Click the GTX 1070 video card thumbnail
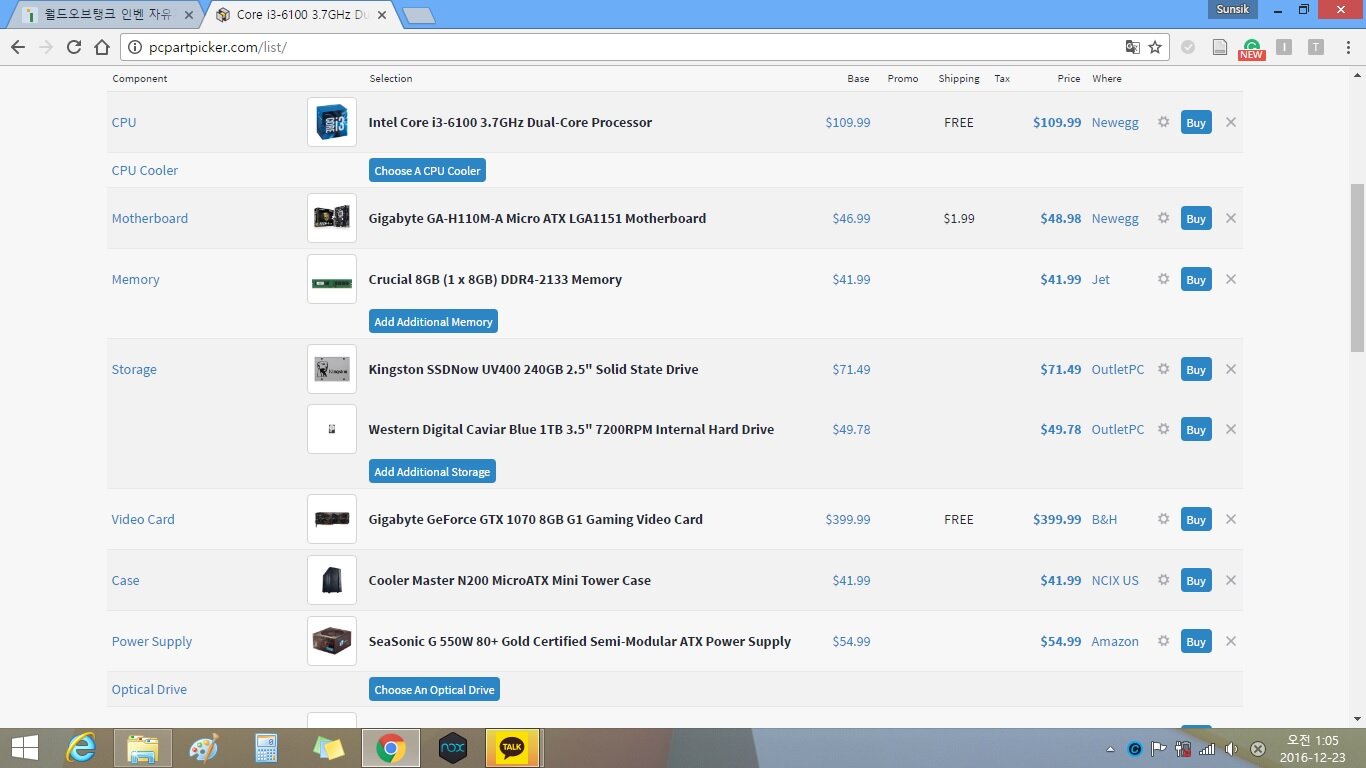Image resolution: width=1366 pixels, height=768 pixels. point(332,519)
